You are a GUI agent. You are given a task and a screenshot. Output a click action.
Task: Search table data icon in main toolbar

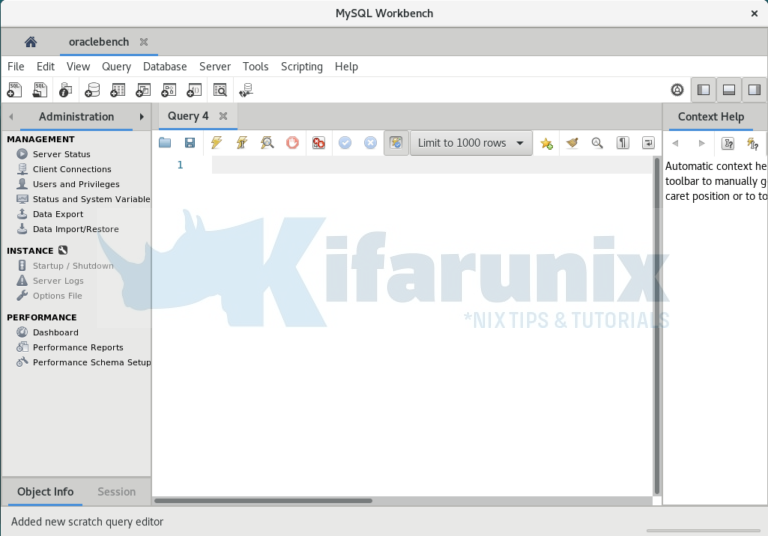click(220, 90)
